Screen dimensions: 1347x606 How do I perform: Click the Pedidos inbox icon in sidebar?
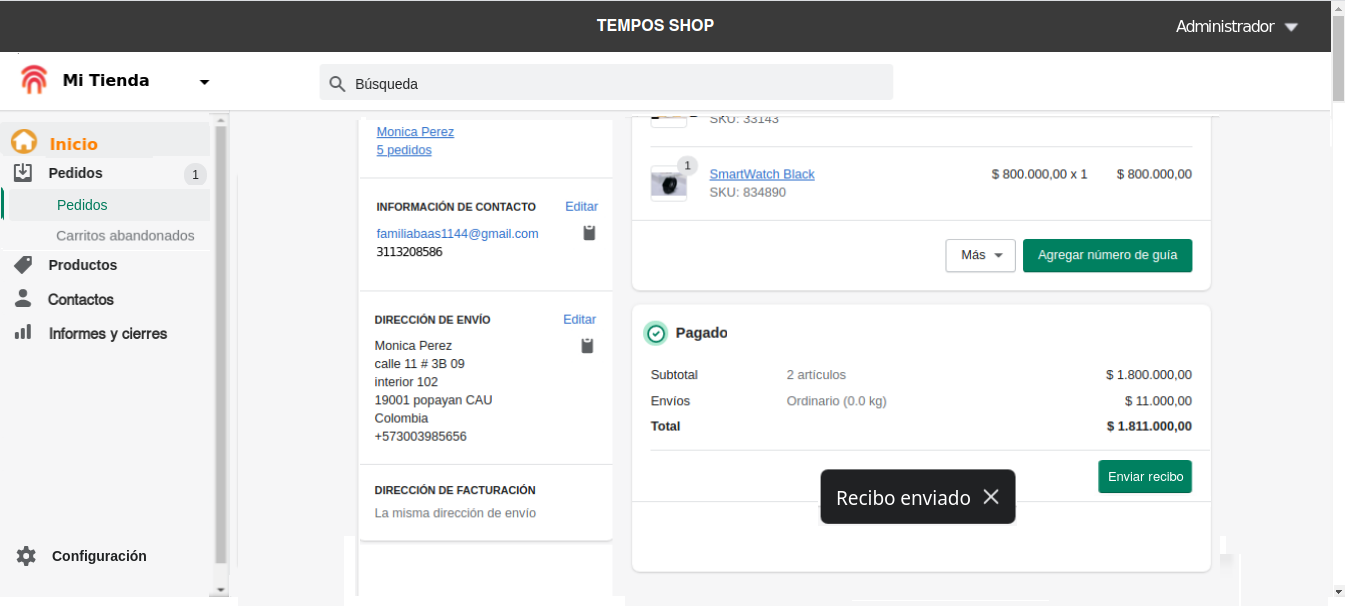click(x=24, y=173)
